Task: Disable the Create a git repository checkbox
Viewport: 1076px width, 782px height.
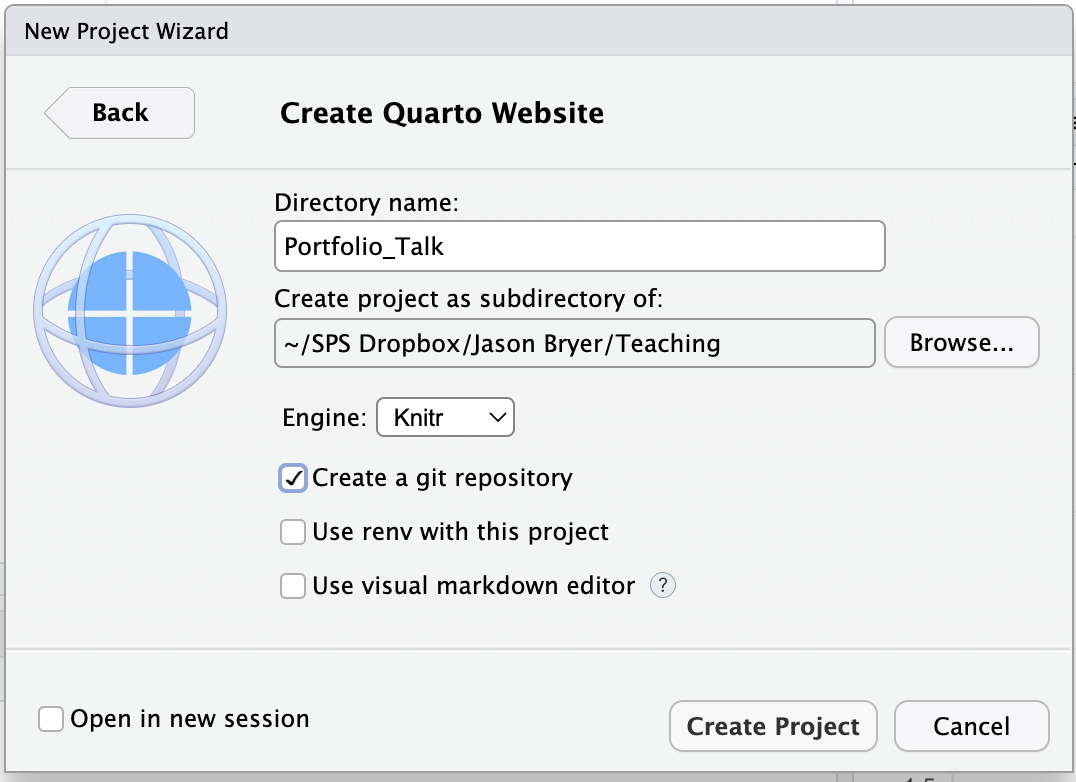Action: point(293,478)
